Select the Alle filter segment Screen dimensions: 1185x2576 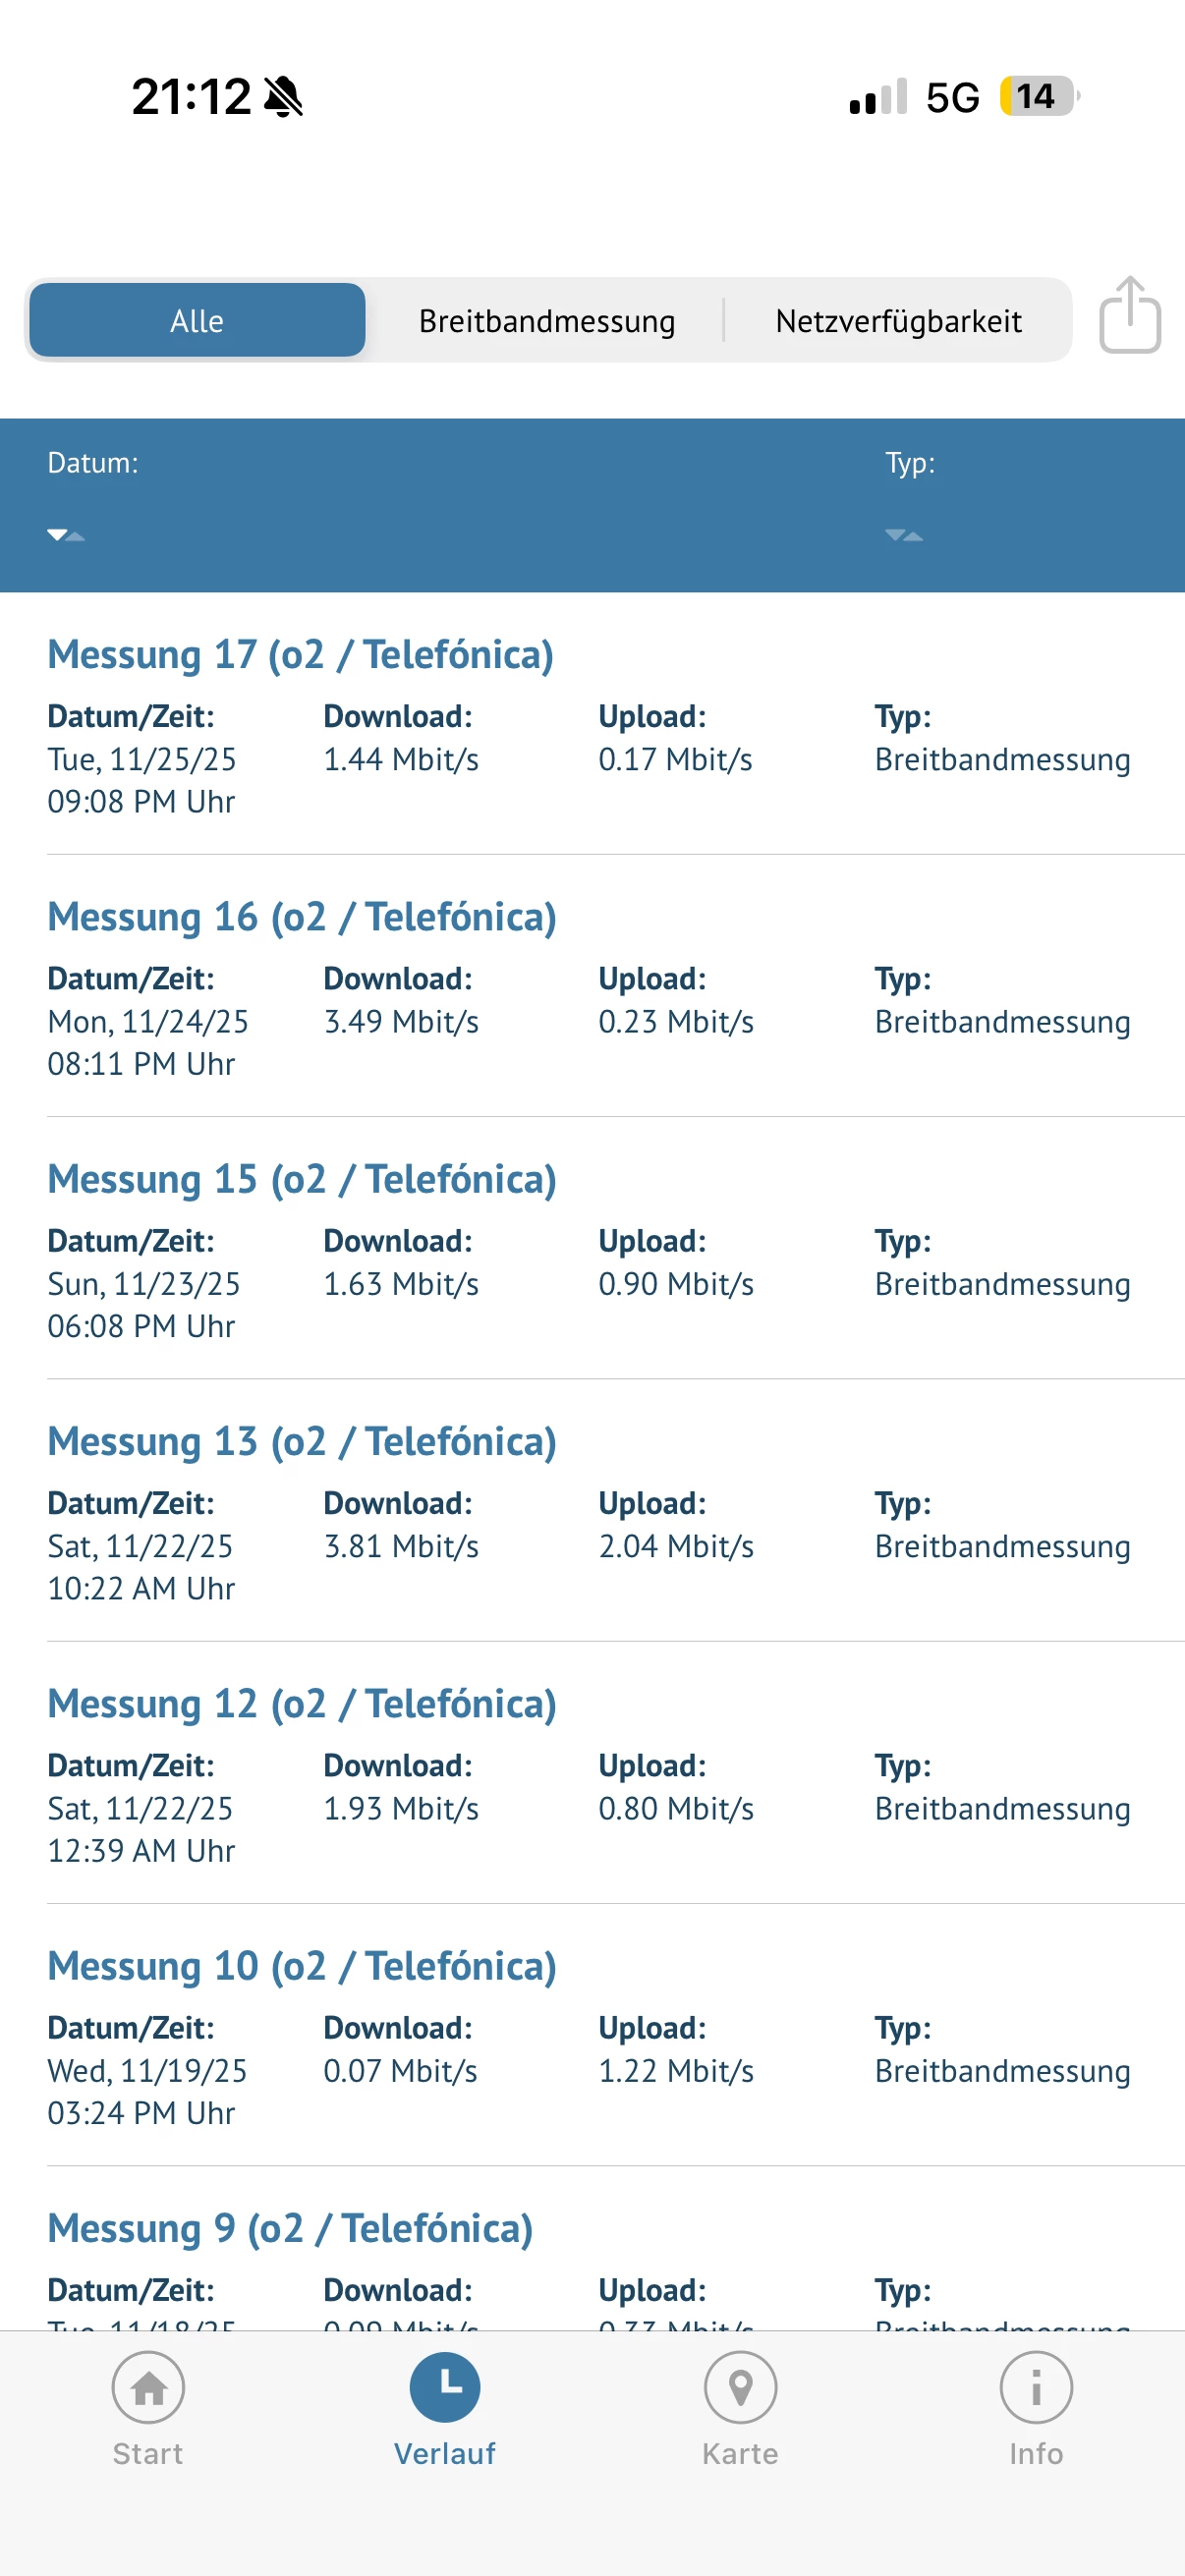coord(197,321)
